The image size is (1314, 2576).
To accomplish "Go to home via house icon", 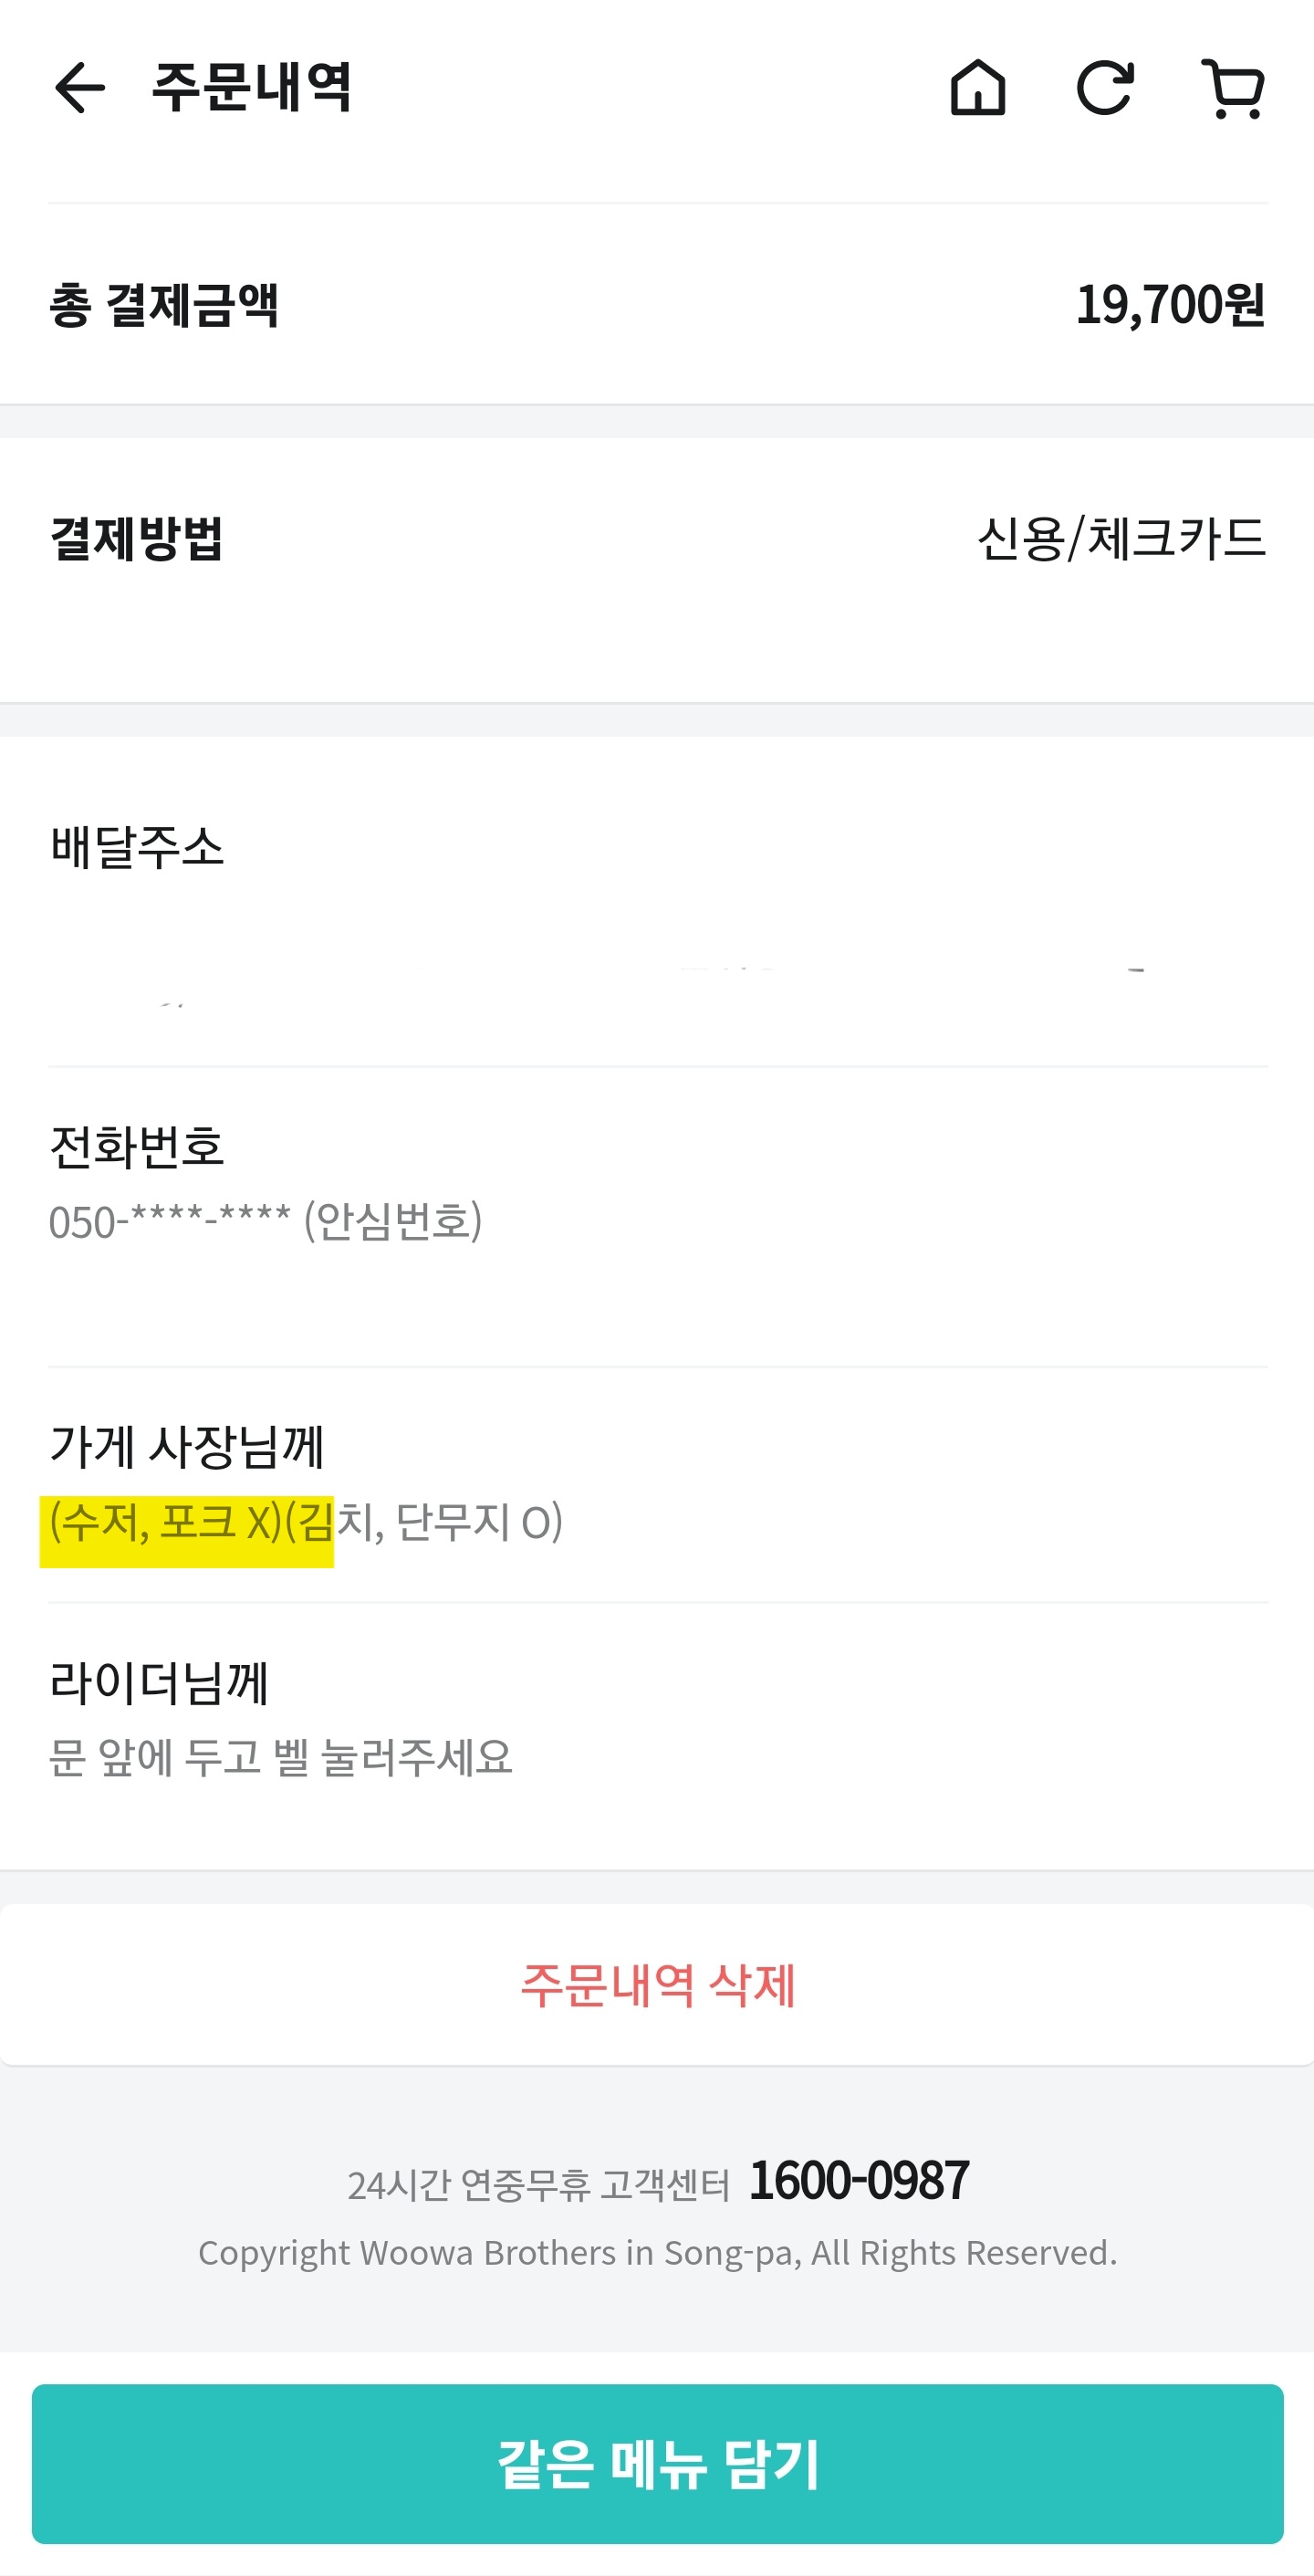I will [977, 88].
